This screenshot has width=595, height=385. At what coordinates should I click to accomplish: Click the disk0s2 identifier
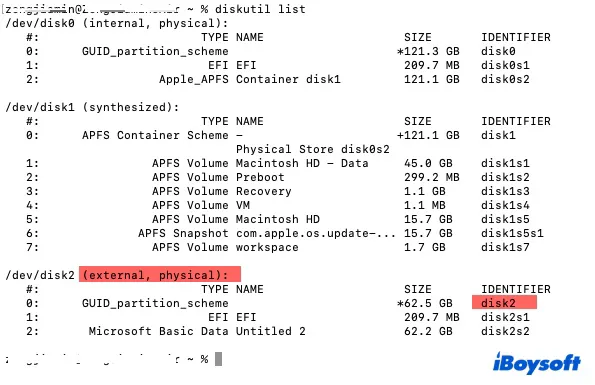[x=505, y=79]
